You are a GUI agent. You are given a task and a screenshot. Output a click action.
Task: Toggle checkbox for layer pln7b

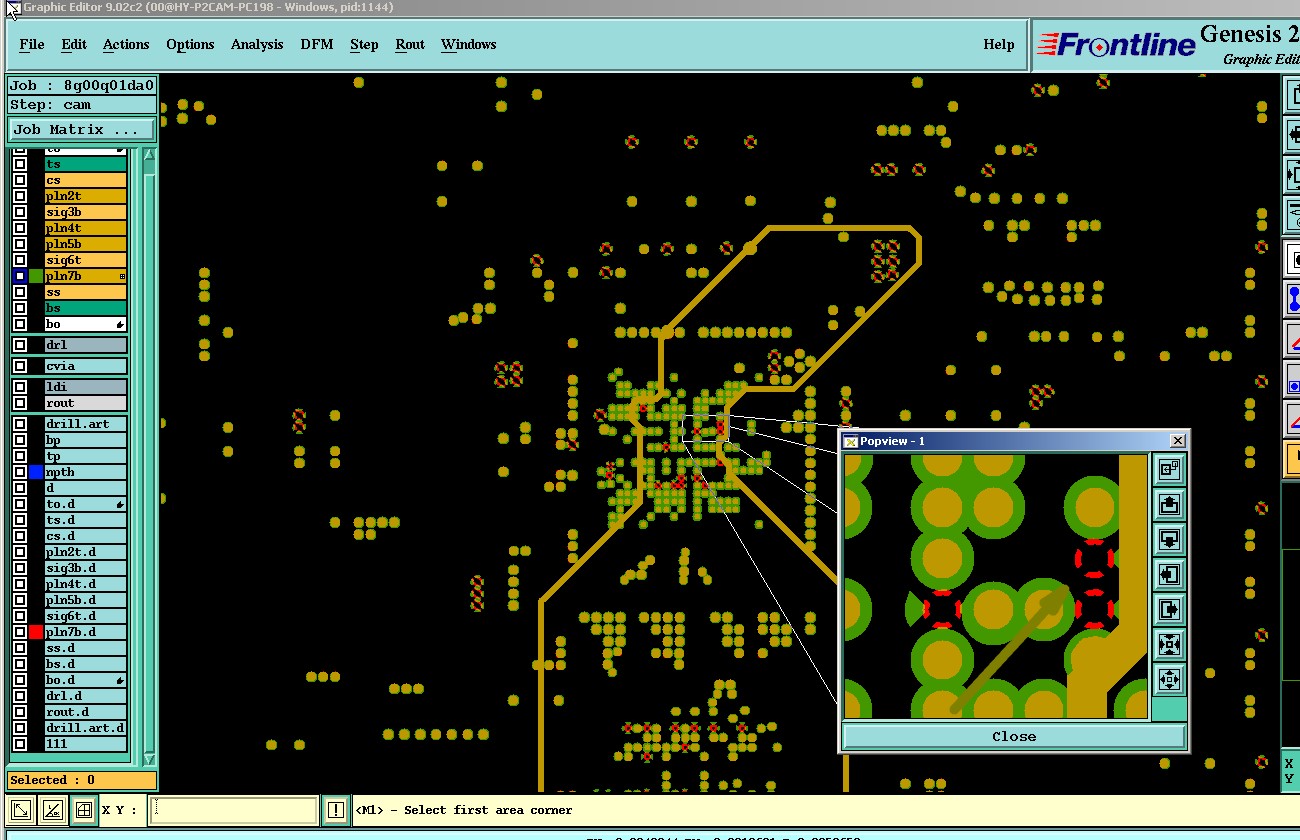[20, 276]
